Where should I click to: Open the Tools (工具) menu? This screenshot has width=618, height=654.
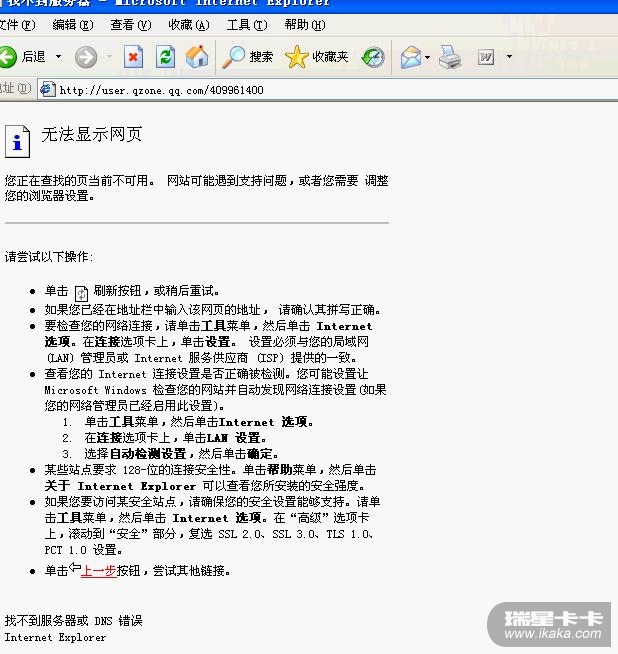tap(247, 25)
